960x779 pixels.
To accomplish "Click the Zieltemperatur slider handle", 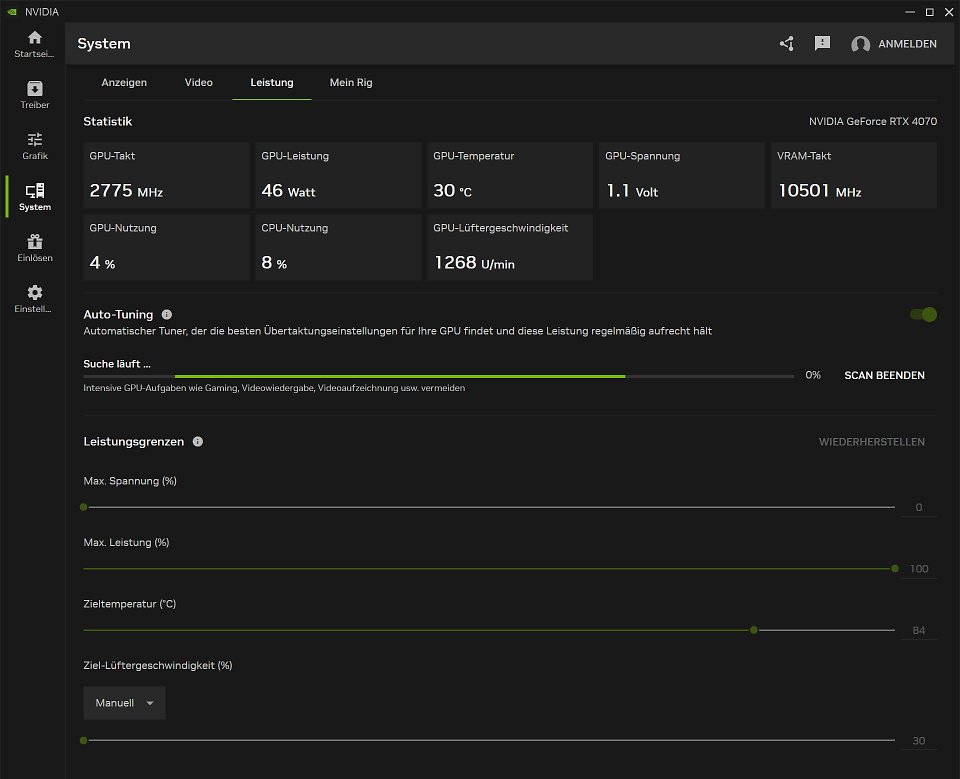I will click(754, 630).
